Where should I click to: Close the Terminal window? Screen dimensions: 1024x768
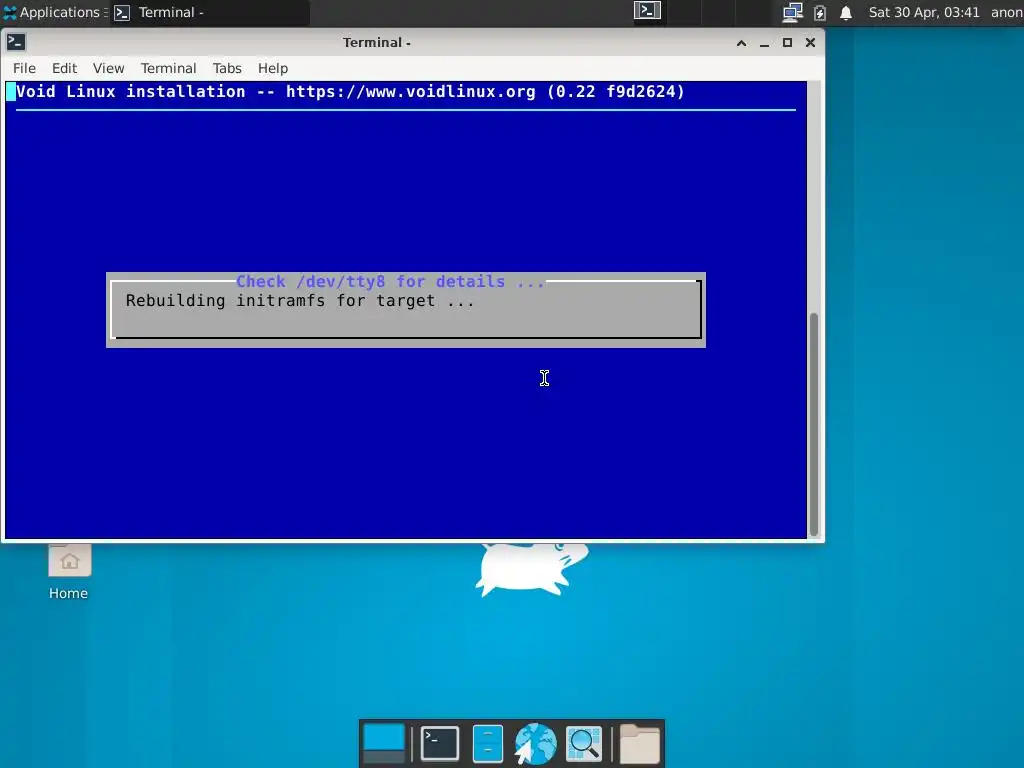(x=810, y=43)
